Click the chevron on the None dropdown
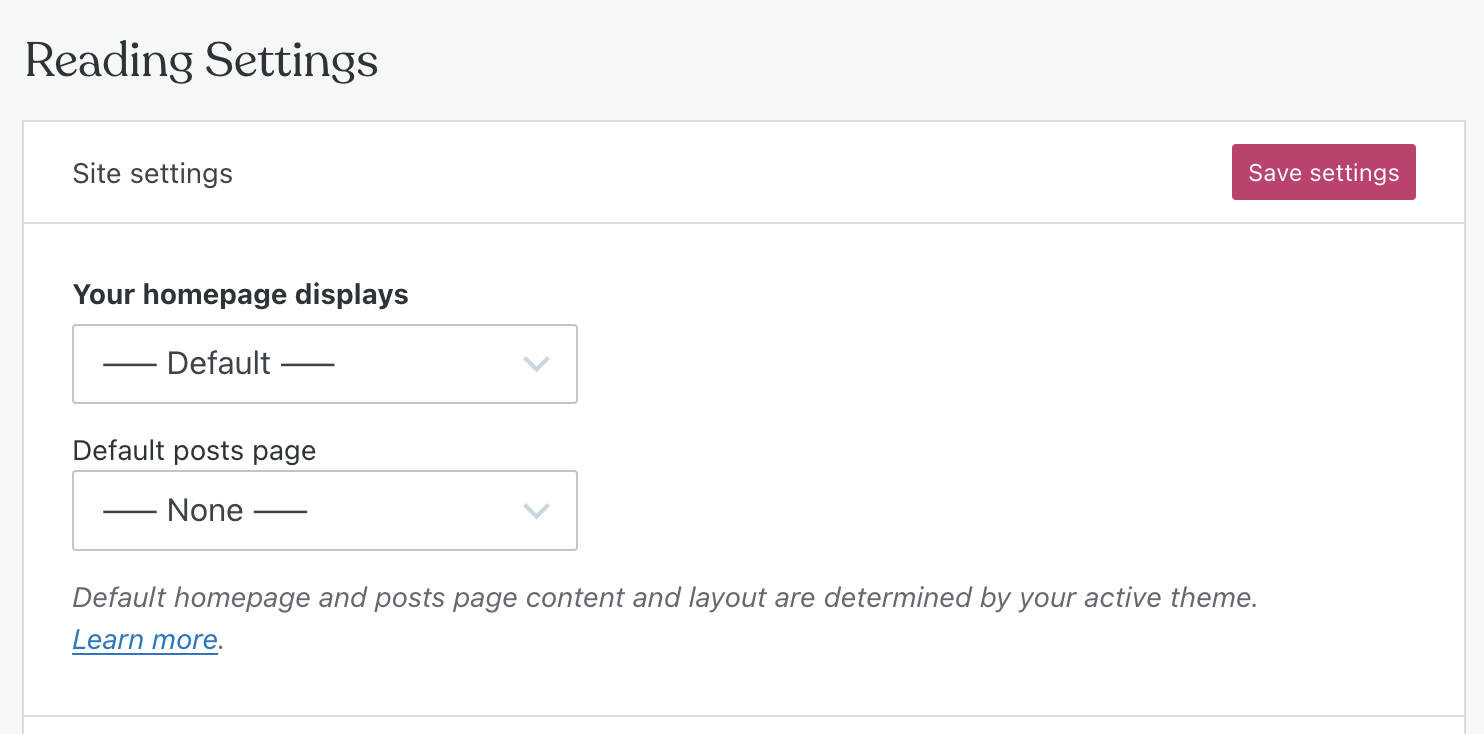 click(537, 510)
